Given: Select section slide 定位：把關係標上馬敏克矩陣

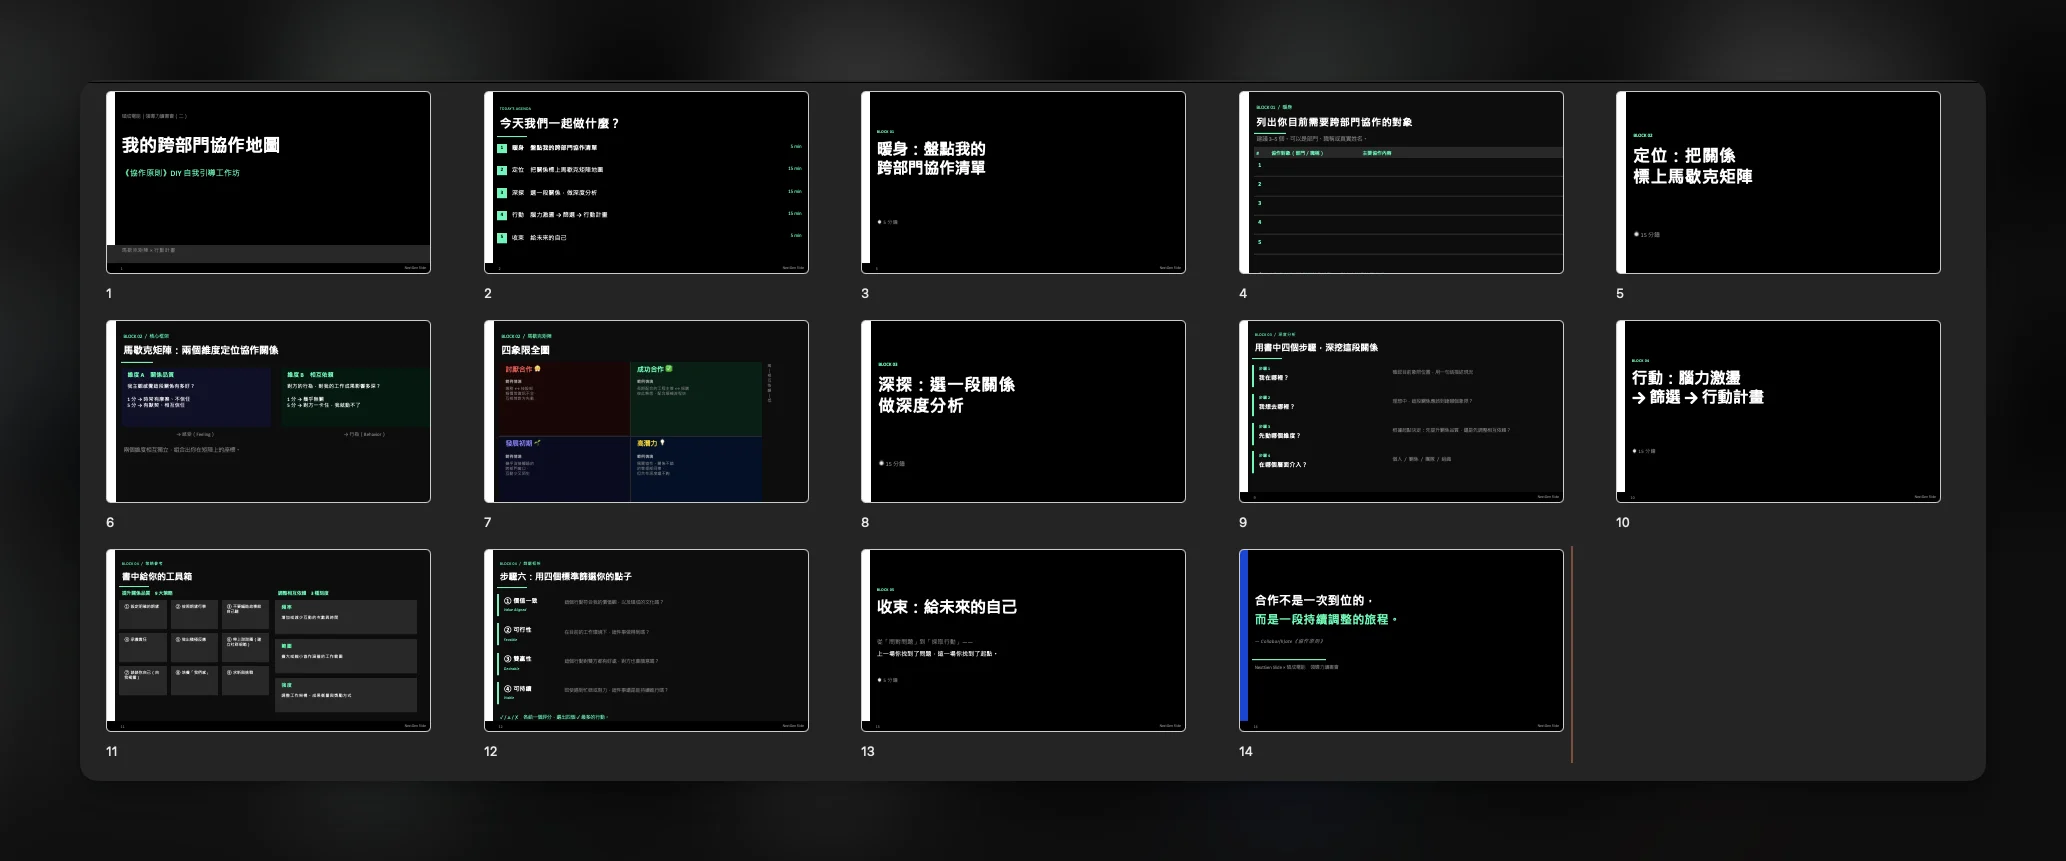Looking at the screenshot, I should tap(1778, 182).
